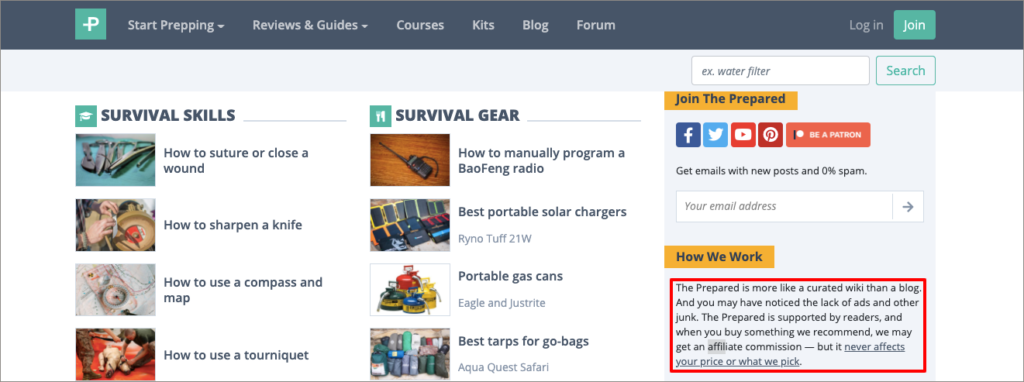Click the knife sharpening thumbnail image
1024x382 pixels.
pyautogui.click(x=115, y=225)
